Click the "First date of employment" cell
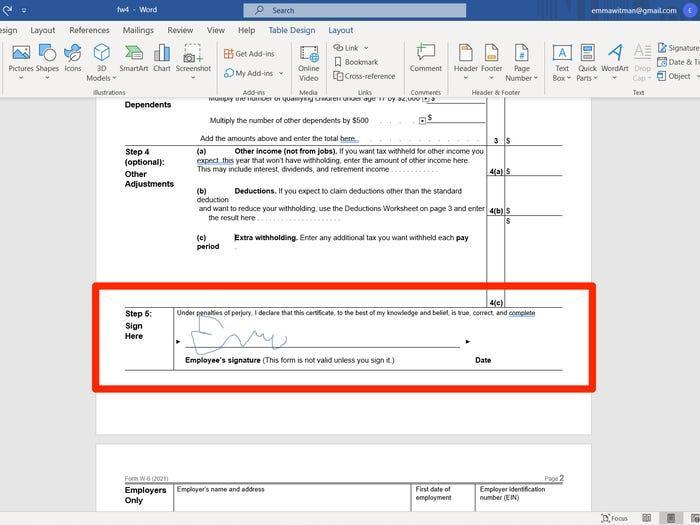Image resolution: width=700 pixels, height=525 pixels. pyautogui.click(x=443, y=497)
